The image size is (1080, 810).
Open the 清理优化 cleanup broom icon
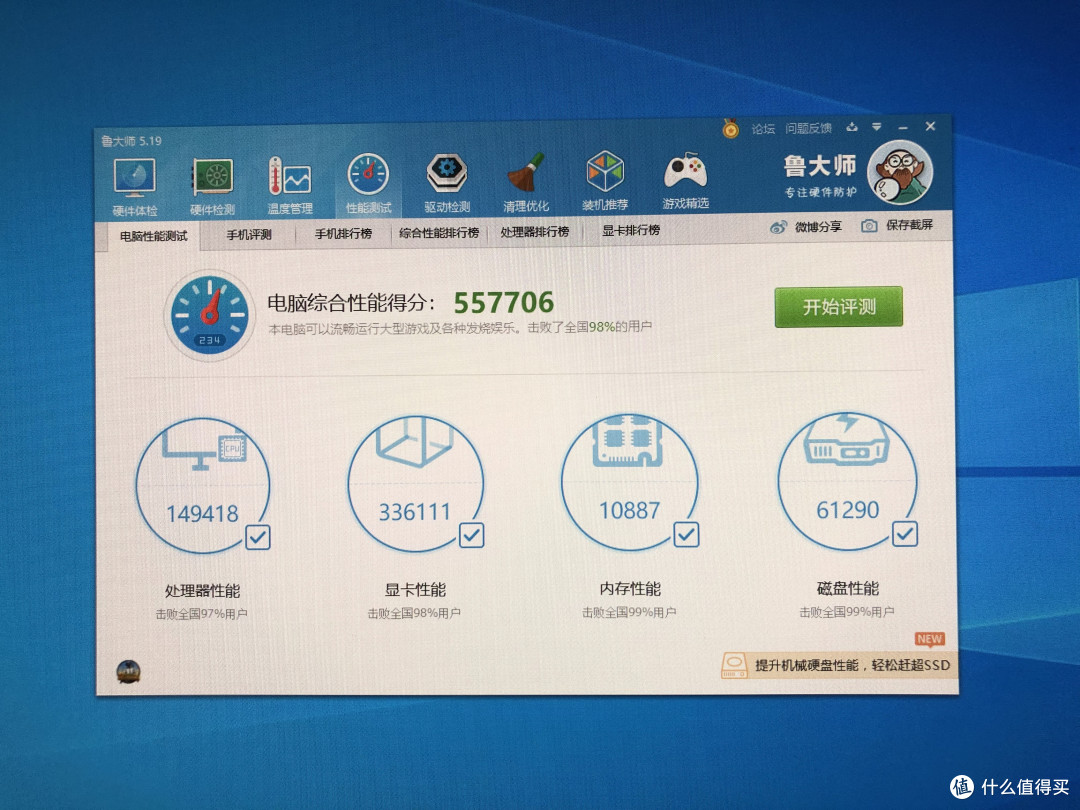[526, 183]
